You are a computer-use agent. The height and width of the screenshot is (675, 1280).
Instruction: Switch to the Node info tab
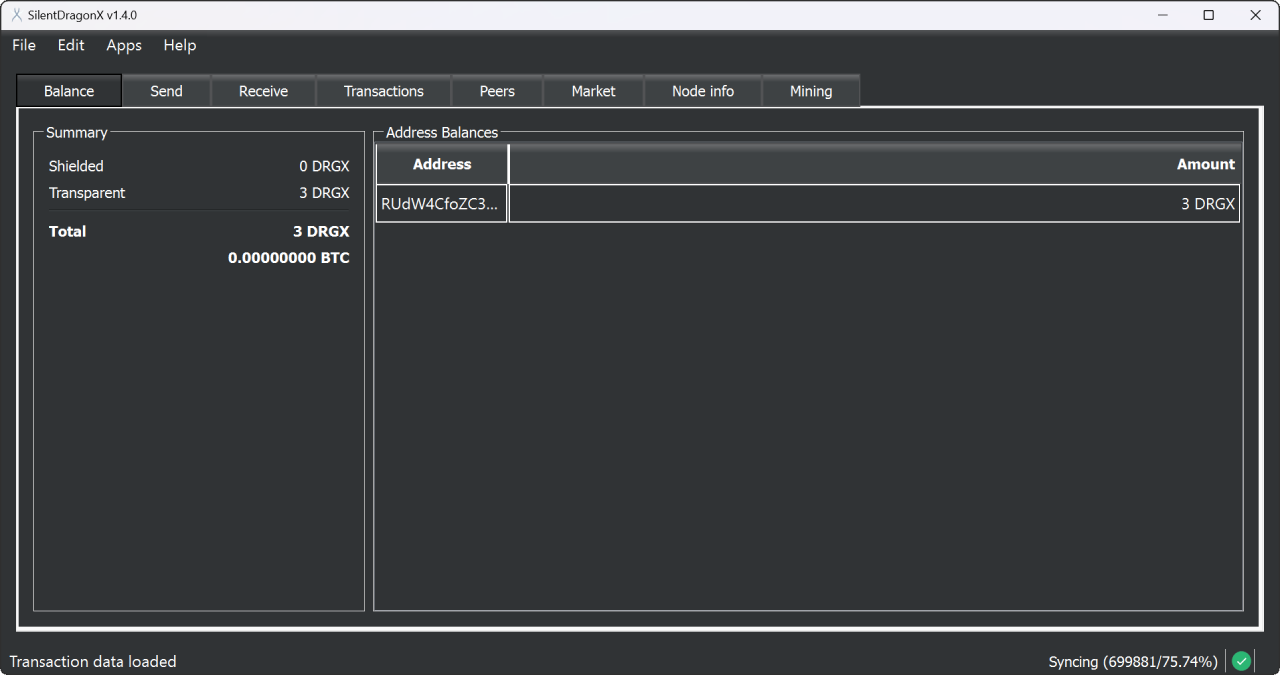(x=703, y=90)
